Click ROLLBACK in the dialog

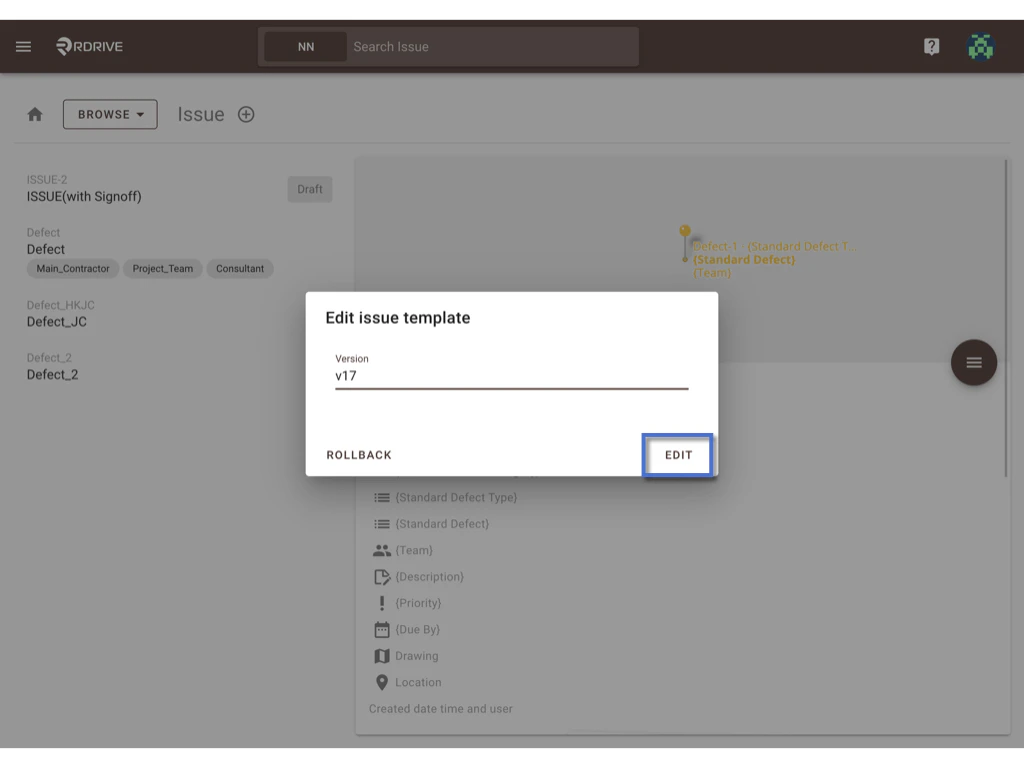[x=358, y=455]
